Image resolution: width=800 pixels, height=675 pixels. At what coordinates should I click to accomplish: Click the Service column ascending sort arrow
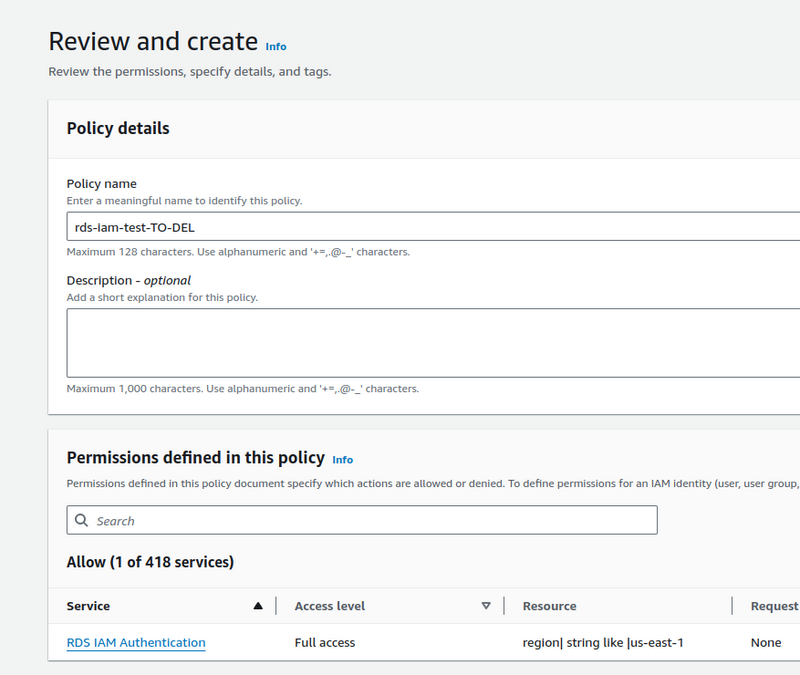258,606
